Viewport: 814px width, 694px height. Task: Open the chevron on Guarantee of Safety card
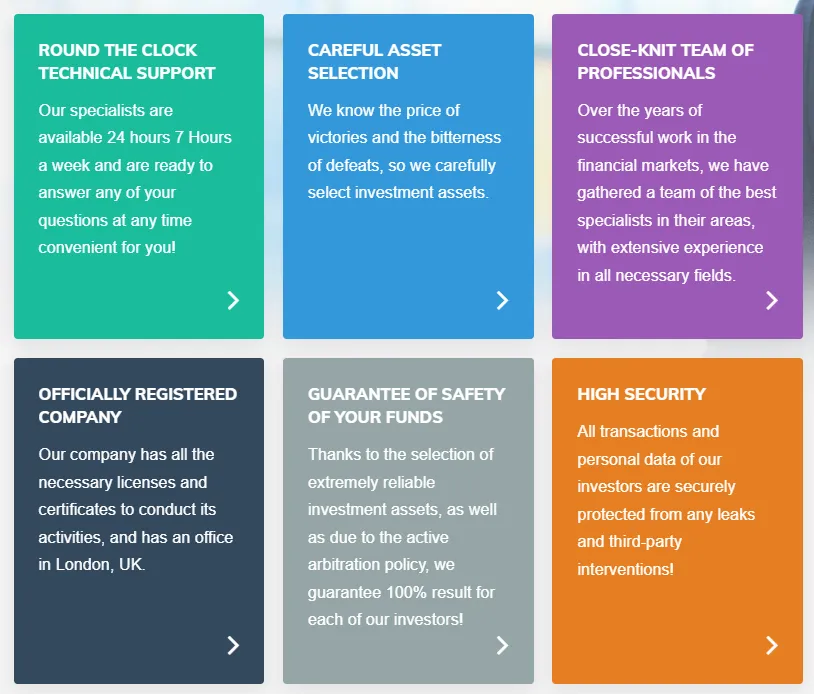pyautogui.click(x=502, y=645)
